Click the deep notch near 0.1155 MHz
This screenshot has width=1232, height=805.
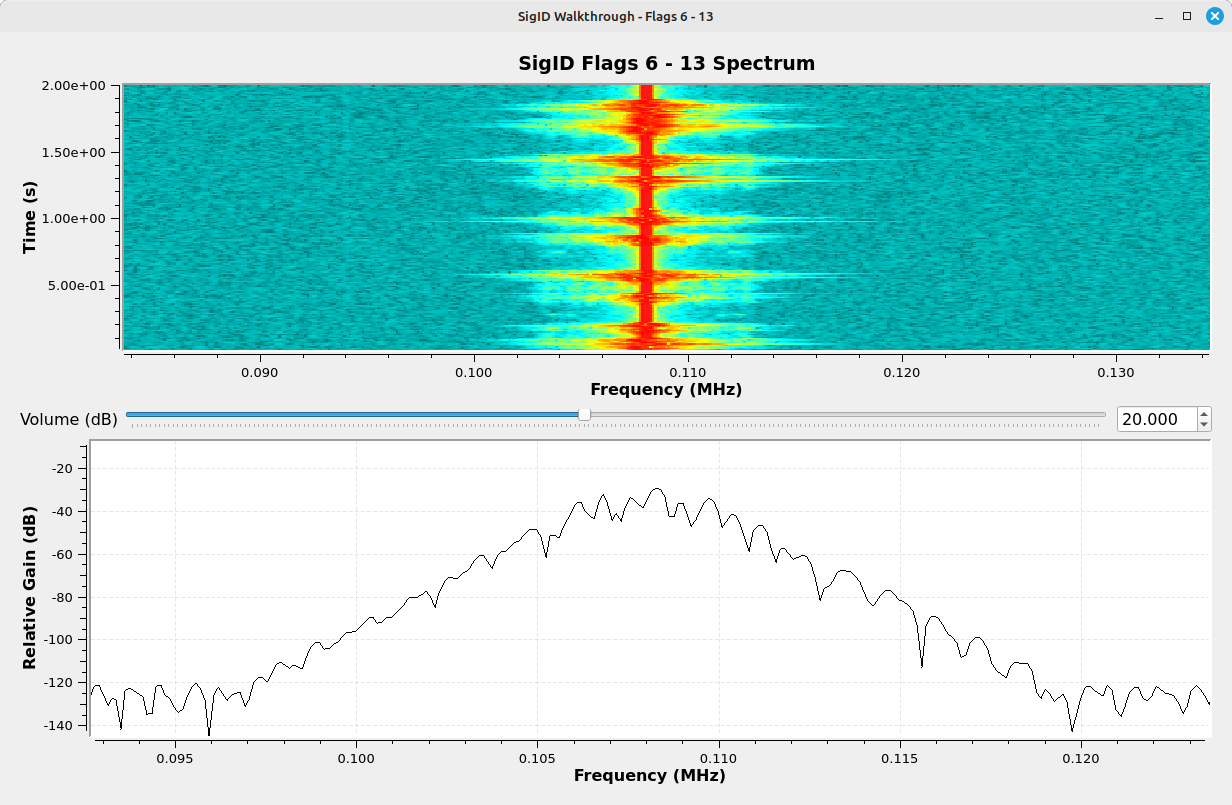pos(921,664)
